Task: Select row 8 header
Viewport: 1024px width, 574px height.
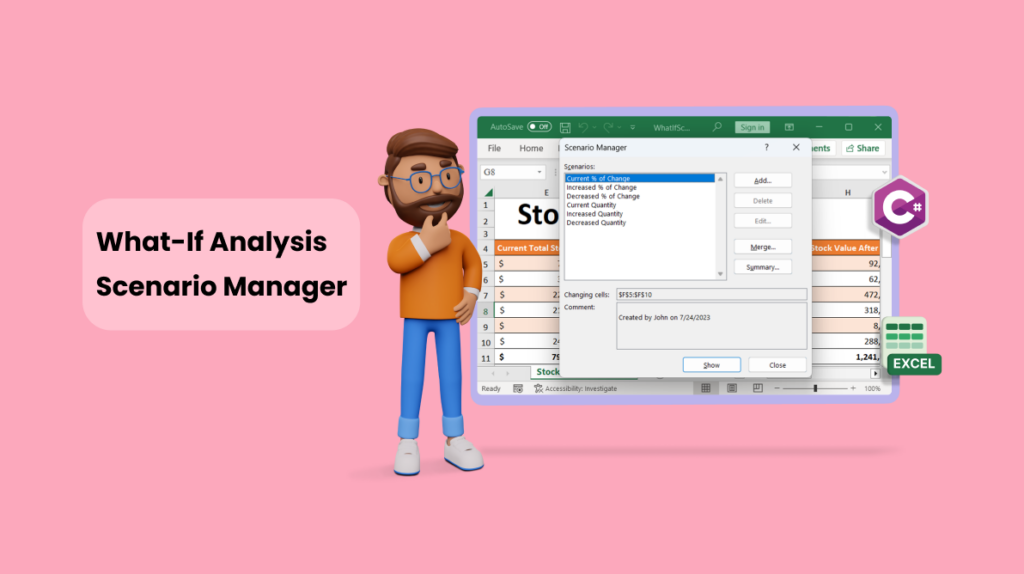Action: (486, 311)
